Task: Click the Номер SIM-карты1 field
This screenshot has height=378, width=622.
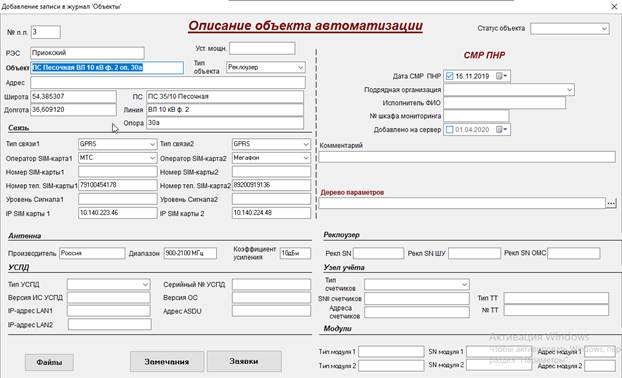Action: click(117, 172)
